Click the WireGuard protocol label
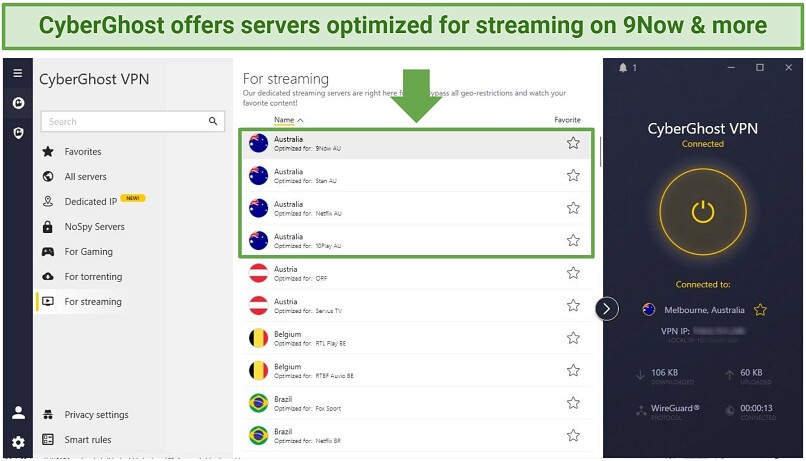The image size is (806, 461). click(675, 408)
